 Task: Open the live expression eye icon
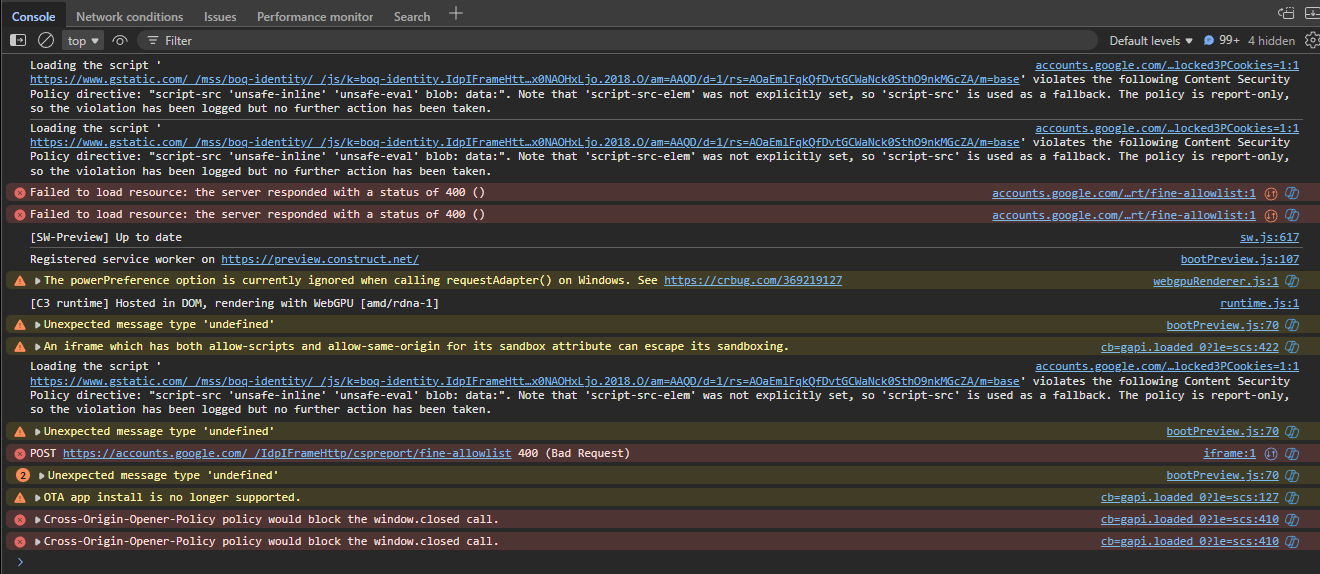coord(120,40)
